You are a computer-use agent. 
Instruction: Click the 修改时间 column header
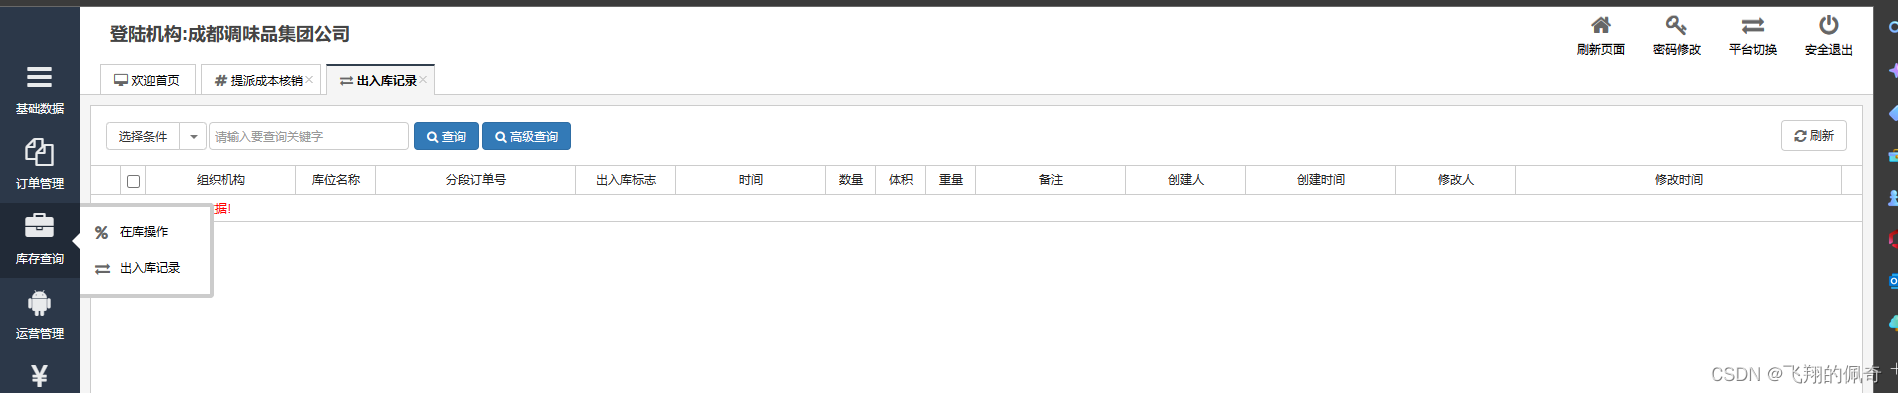(x=1679, y=180)
